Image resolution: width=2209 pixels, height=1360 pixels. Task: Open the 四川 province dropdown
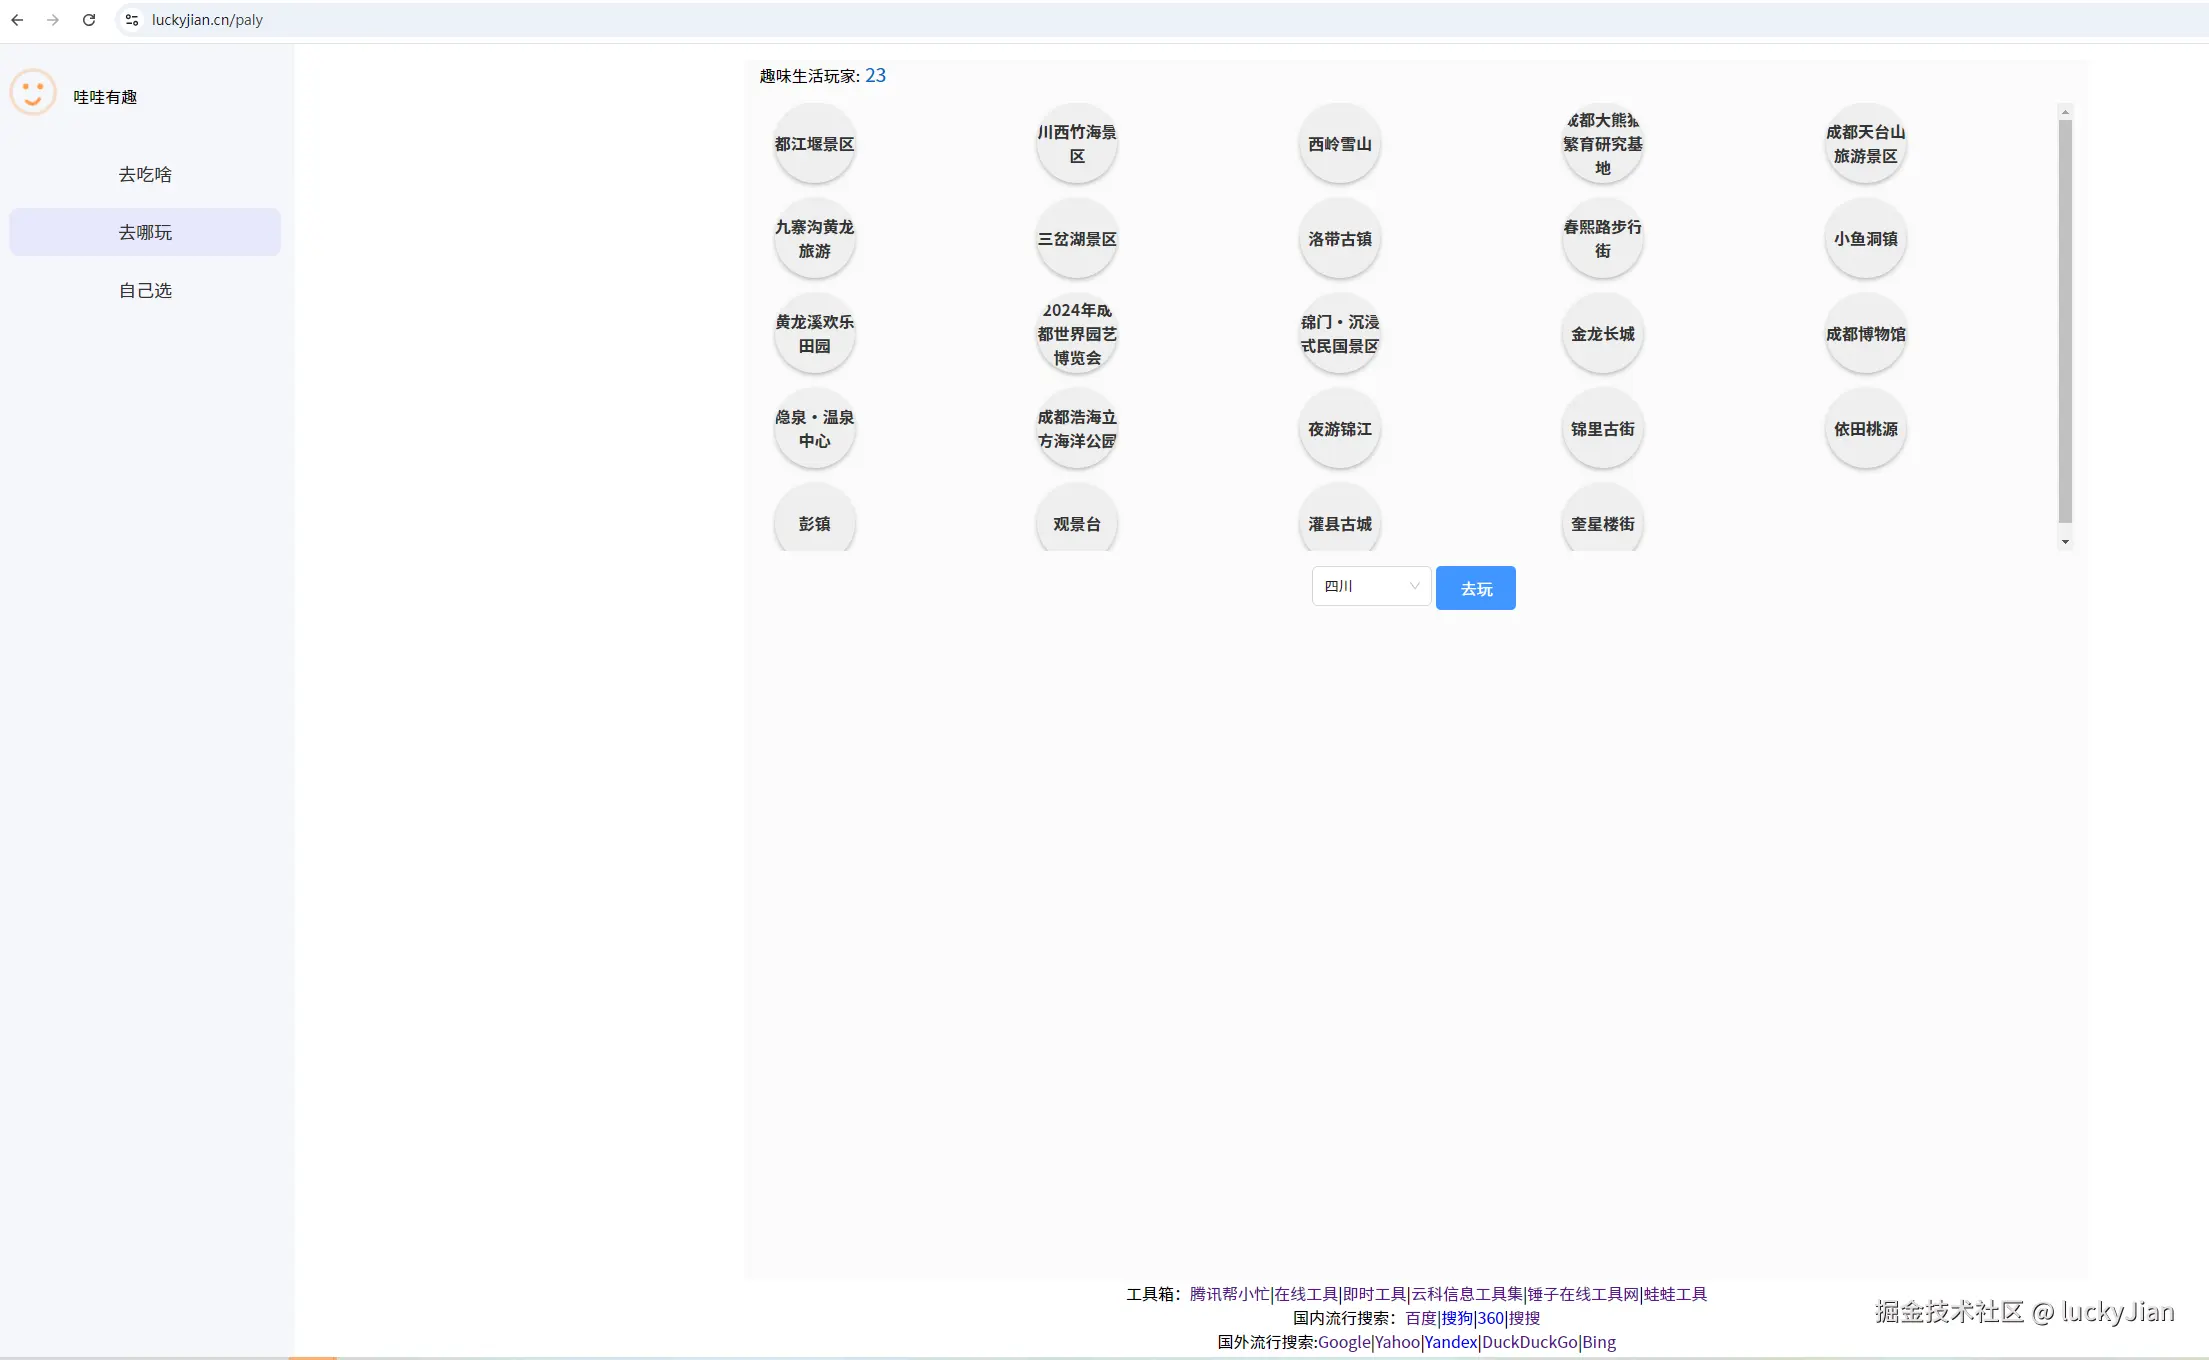[x=1371, y=587]
